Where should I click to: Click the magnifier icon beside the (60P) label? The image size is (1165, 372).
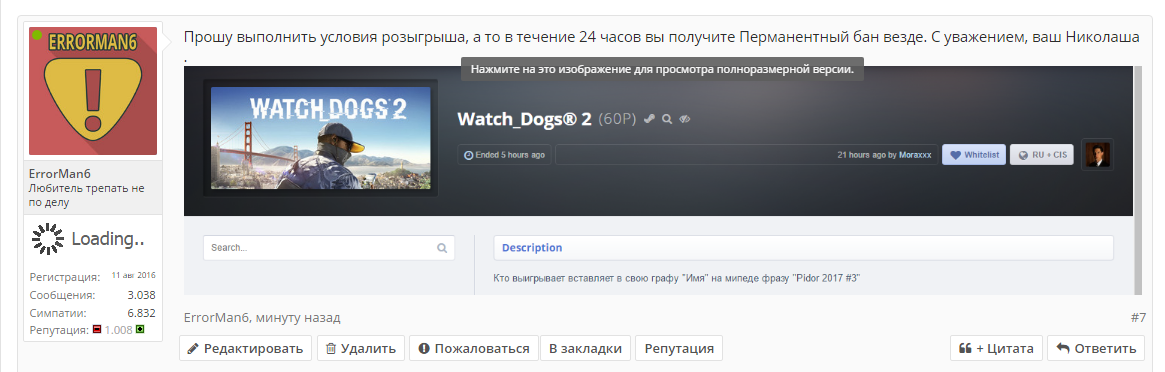(667, 118)
